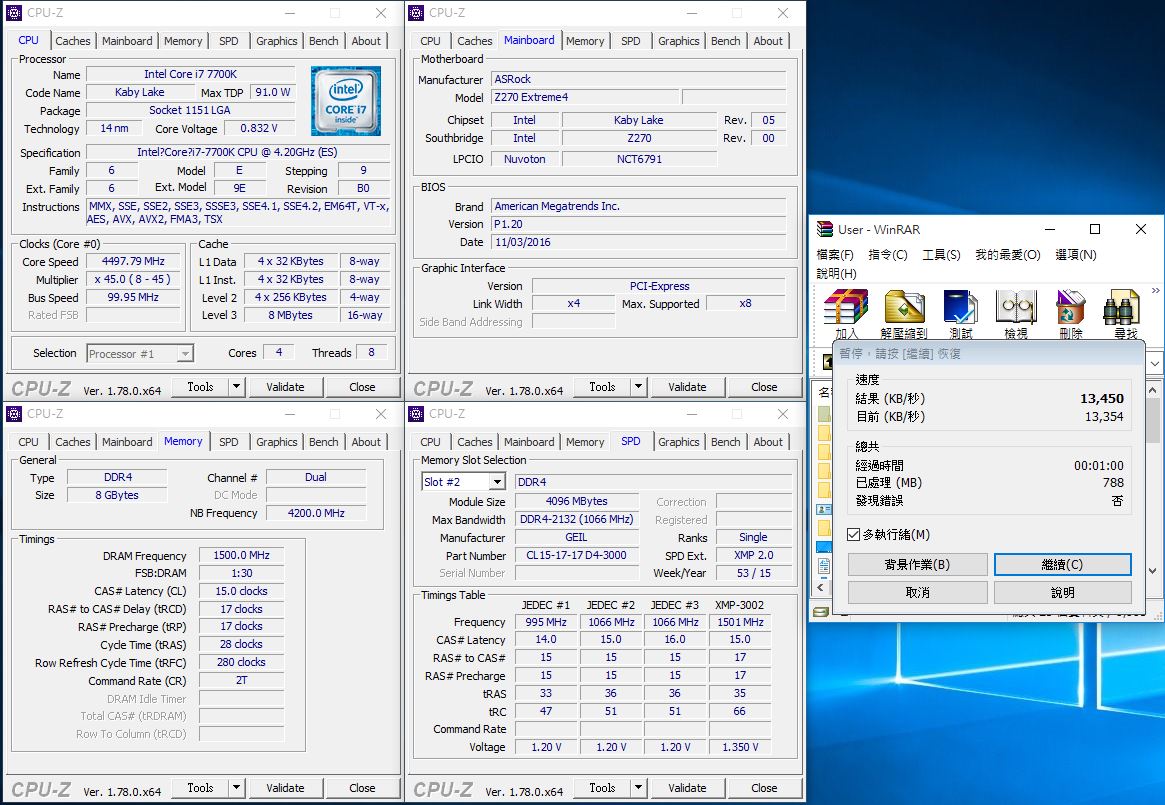Click Validate in CPU-Z Memory window

pyautogui.click(x=285, y=788)
